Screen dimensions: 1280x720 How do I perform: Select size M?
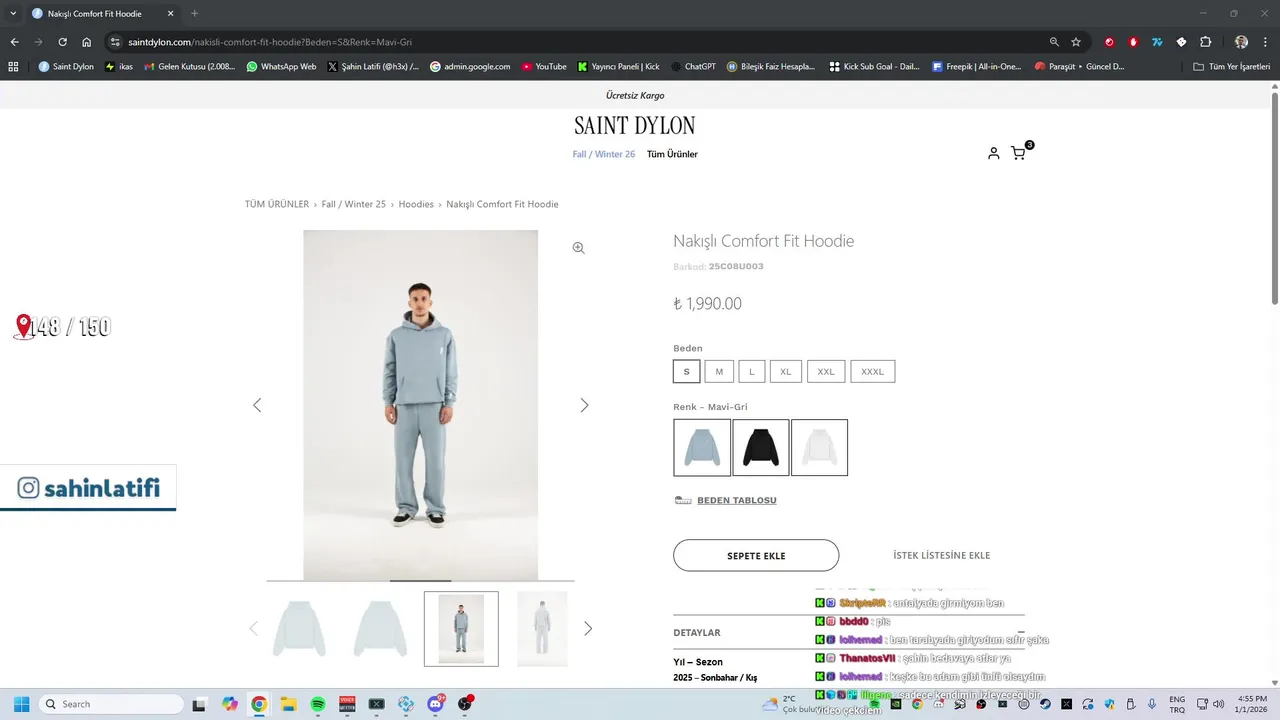(x=719, y=371)
